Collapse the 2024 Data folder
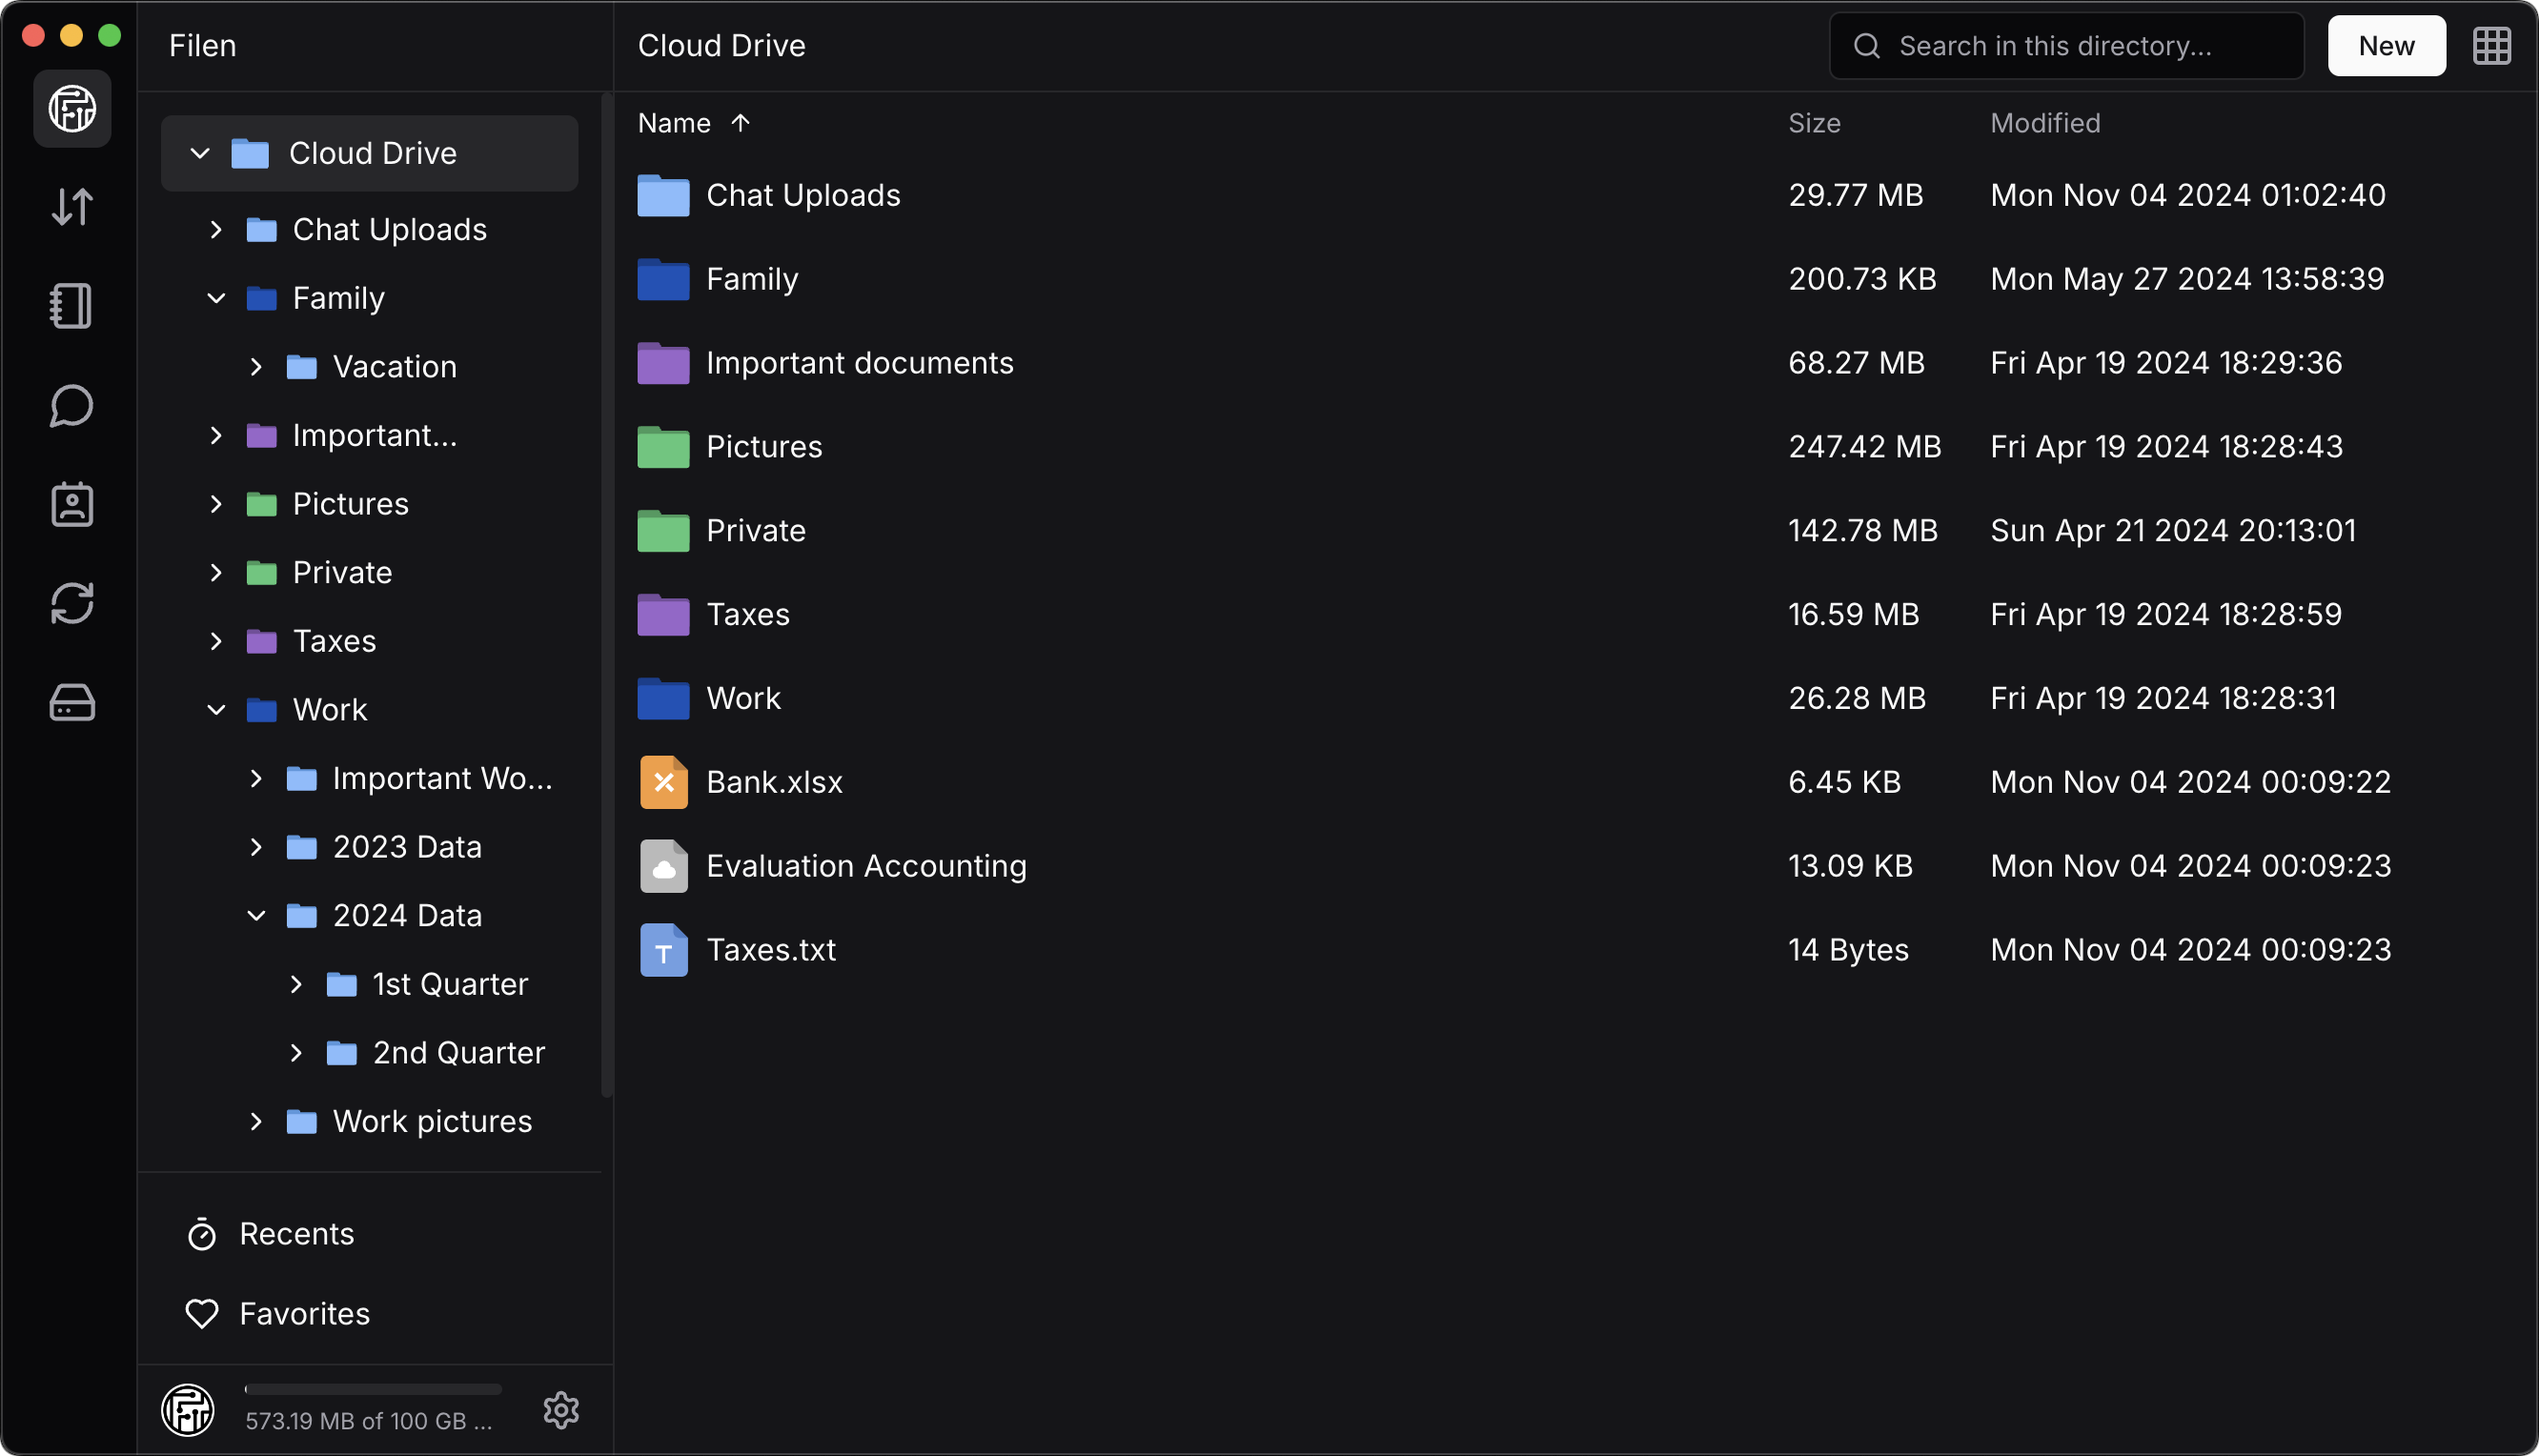Screen dimensions: 2539x1456 255,915
